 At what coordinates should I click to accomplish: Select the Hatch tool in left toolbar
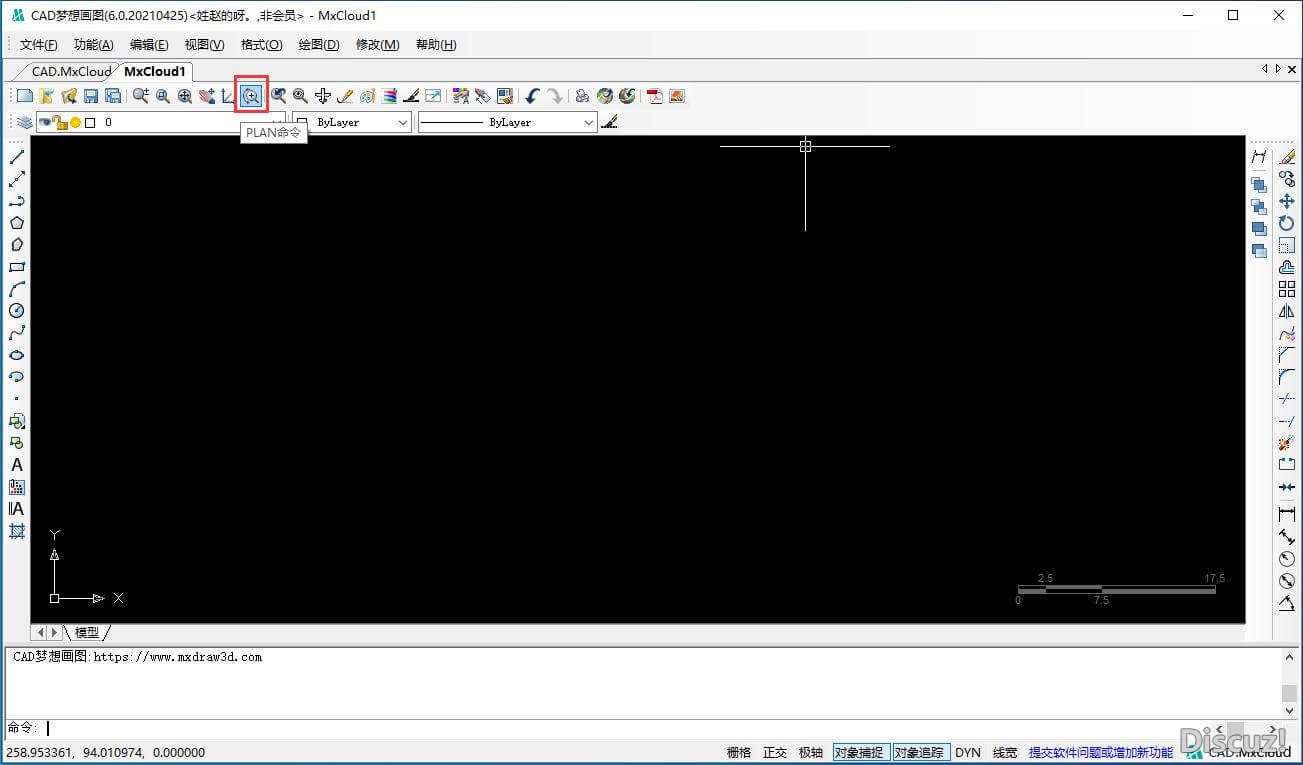coord(16,531)
